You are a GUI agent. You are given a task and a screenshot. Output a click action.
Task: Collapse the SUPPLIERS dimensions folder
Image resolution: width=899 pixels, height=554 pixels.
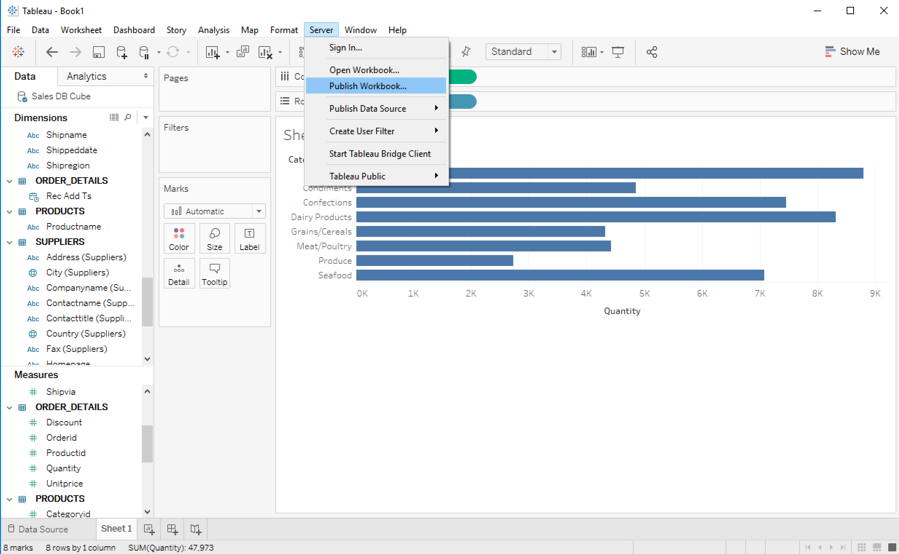point(9,242)
